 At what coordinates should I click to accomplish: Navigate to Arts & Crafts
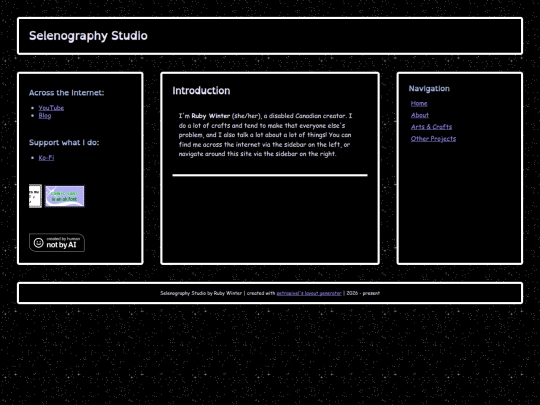point(431,127)
